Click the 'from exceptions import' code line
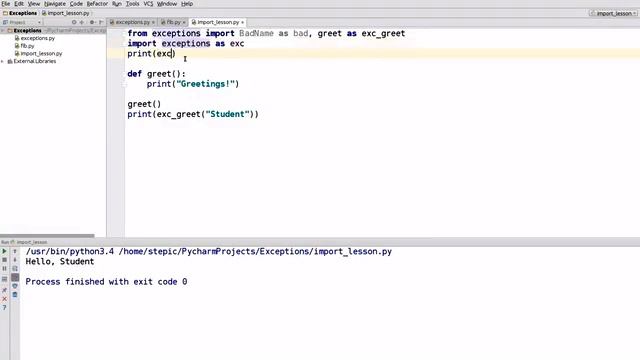Image resolution: width=640 pixels, height=360 pixels. [266, 33]
